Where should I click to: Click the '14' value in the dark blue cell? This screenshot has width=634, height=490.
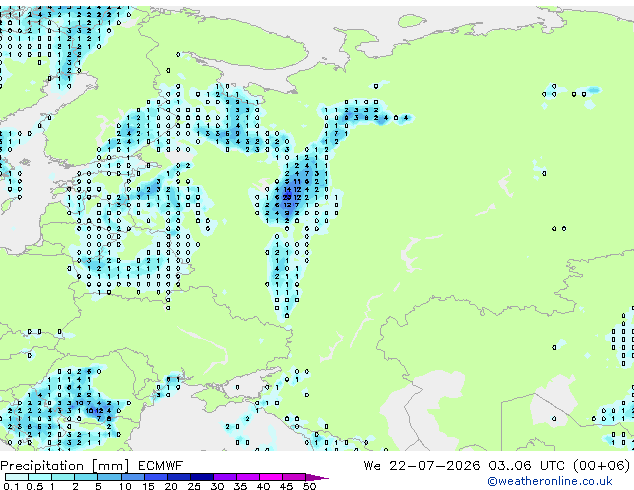point(287,189)
